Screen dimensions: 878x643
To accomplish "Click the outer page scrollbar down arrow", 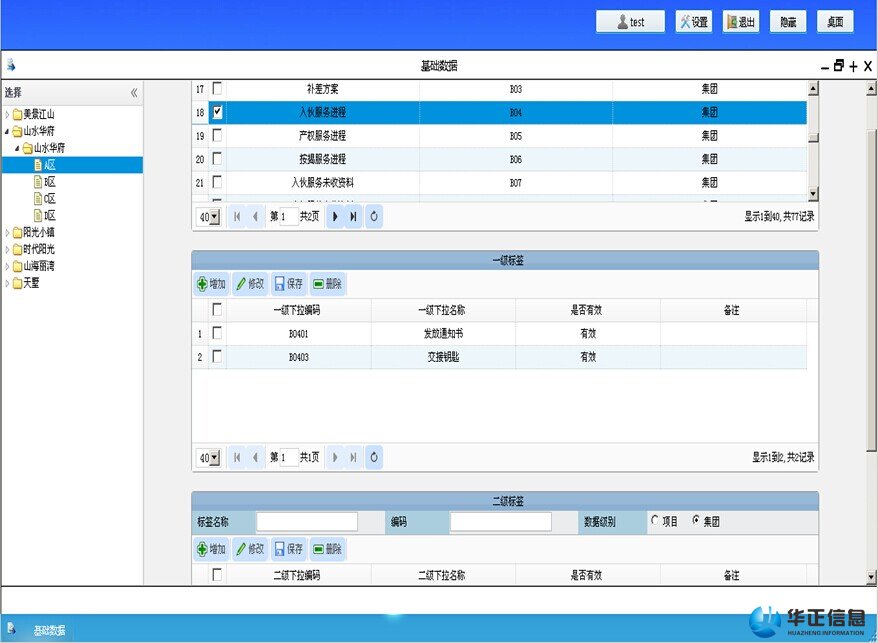I will pos(871,576).
